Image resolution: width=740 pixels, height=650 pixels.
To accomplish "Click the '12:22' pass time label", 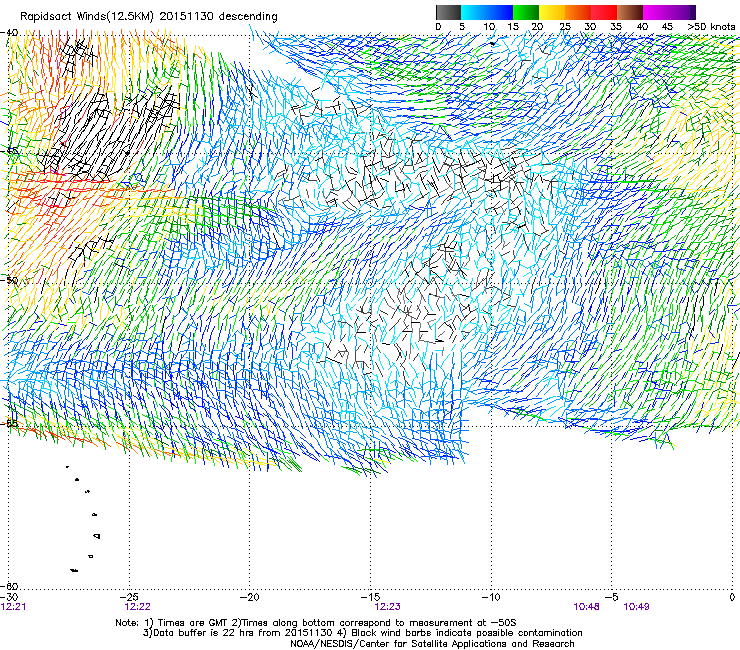I will (x=138, y=607).
